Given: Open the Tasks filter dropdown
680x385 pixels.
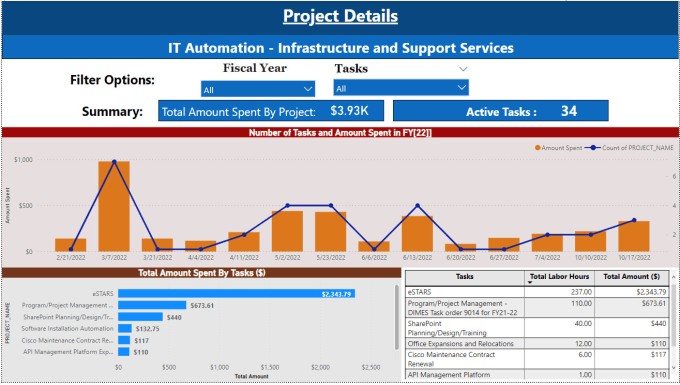Looking at the screenshot, I should click(x=401, y=88).
